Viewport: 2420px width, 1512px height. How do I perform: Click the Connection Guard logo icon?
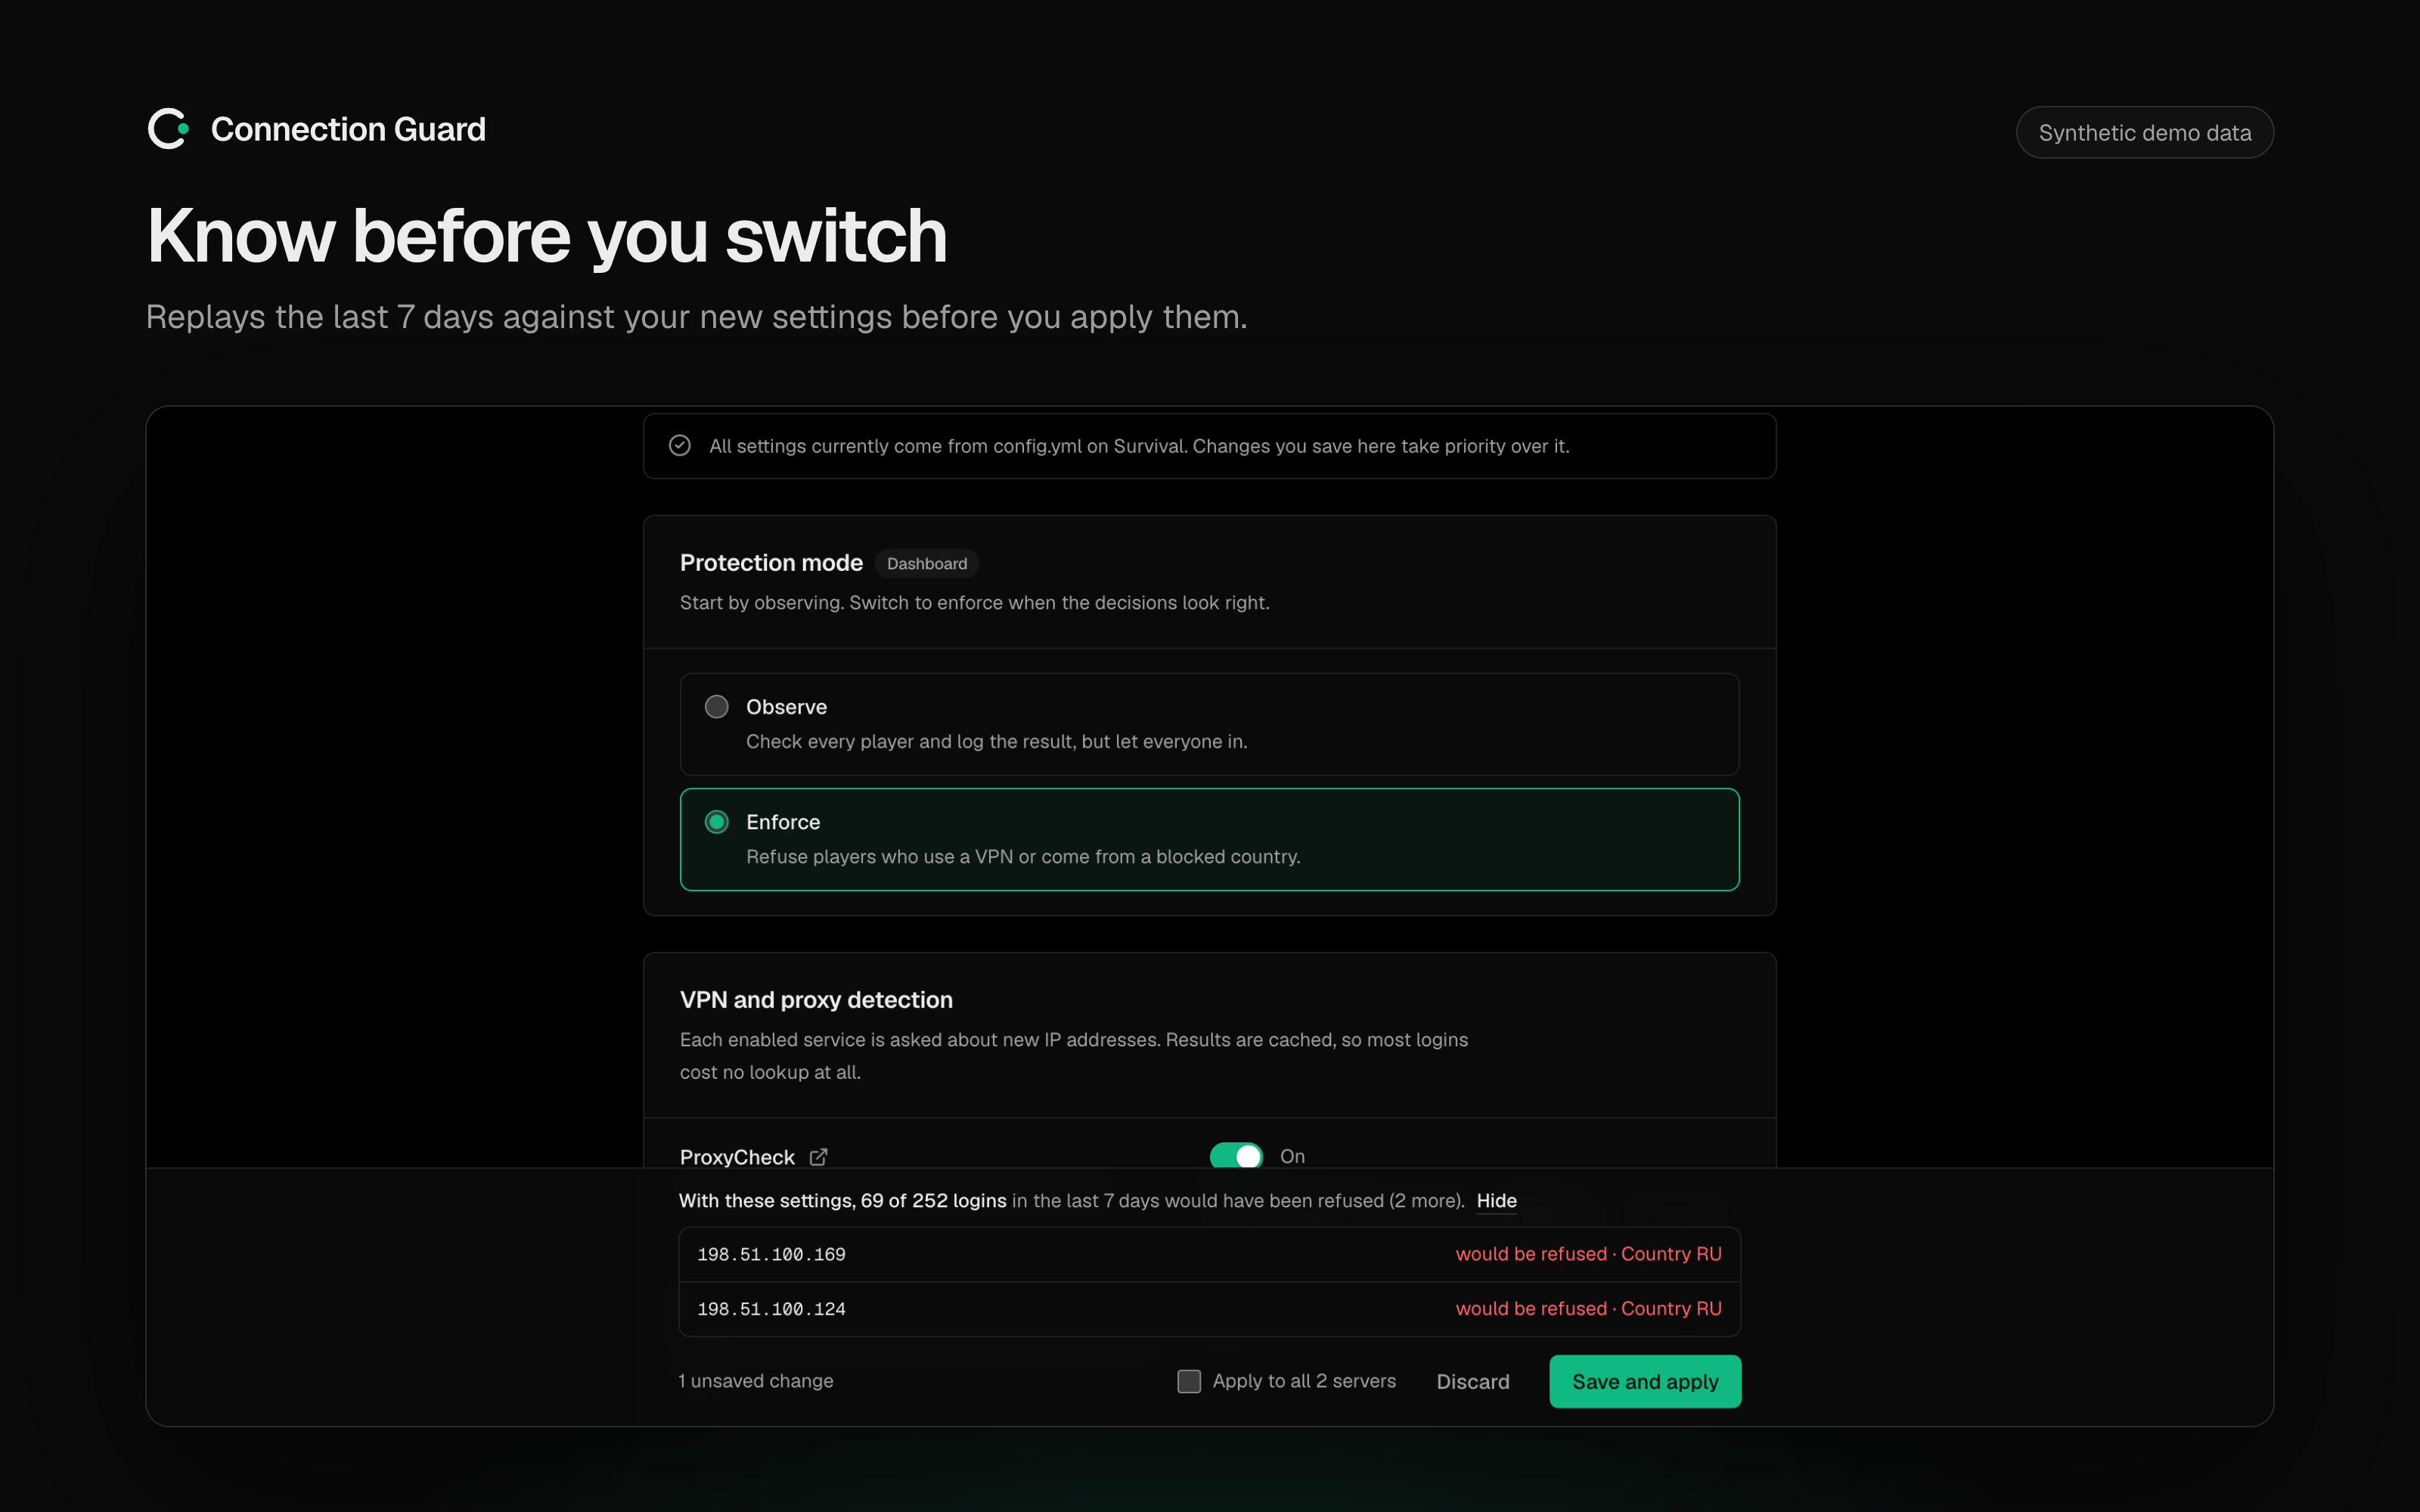pos(168,129)
